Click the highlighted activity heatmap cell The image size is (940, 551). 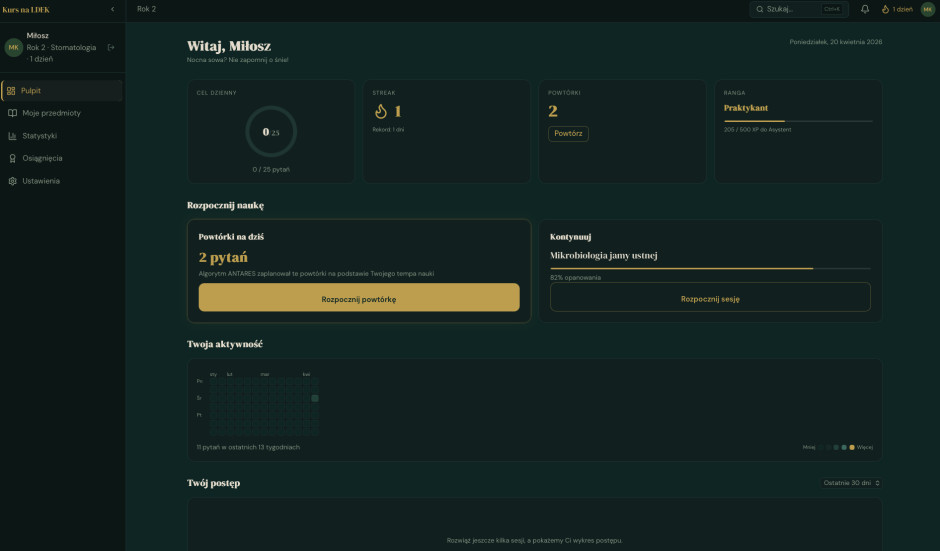pos(315,398)
